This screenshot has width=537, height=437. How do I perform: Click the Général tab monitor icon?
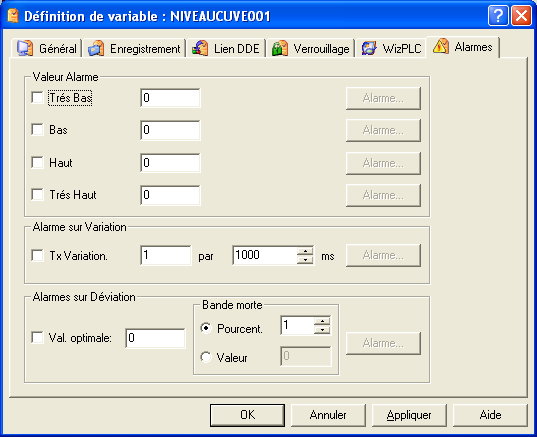point(25,48)
